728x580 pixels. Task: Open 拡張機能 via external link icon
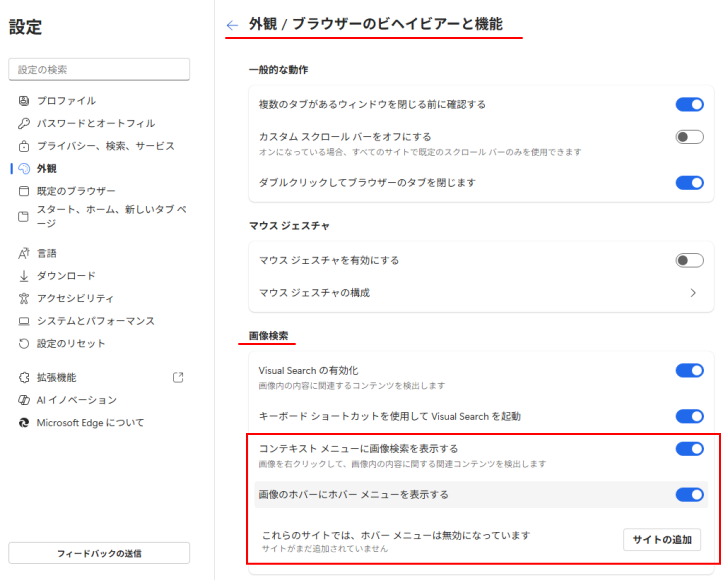coord(178,378)
